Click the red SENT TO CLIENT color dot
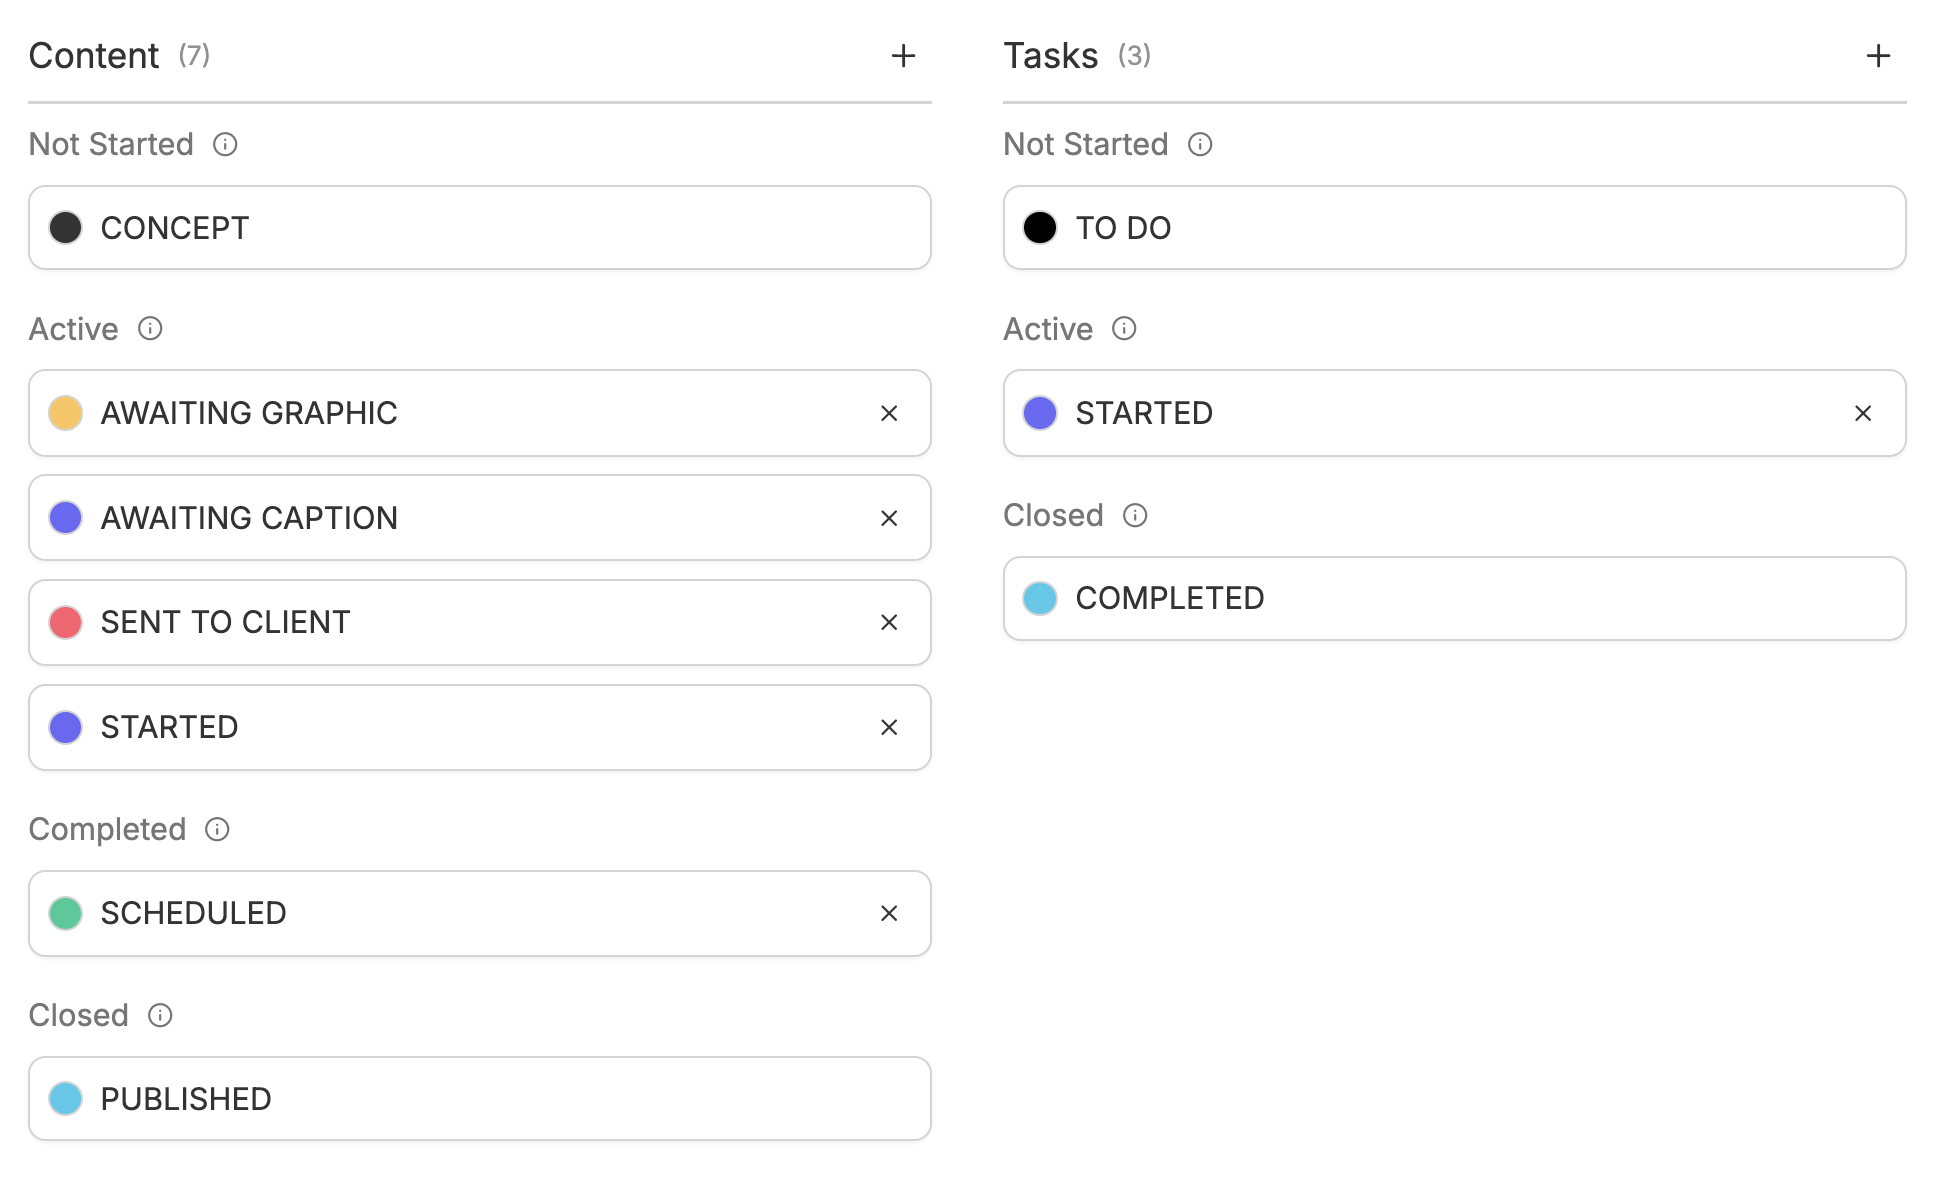 pyautogui.click(x=66, y=622)
